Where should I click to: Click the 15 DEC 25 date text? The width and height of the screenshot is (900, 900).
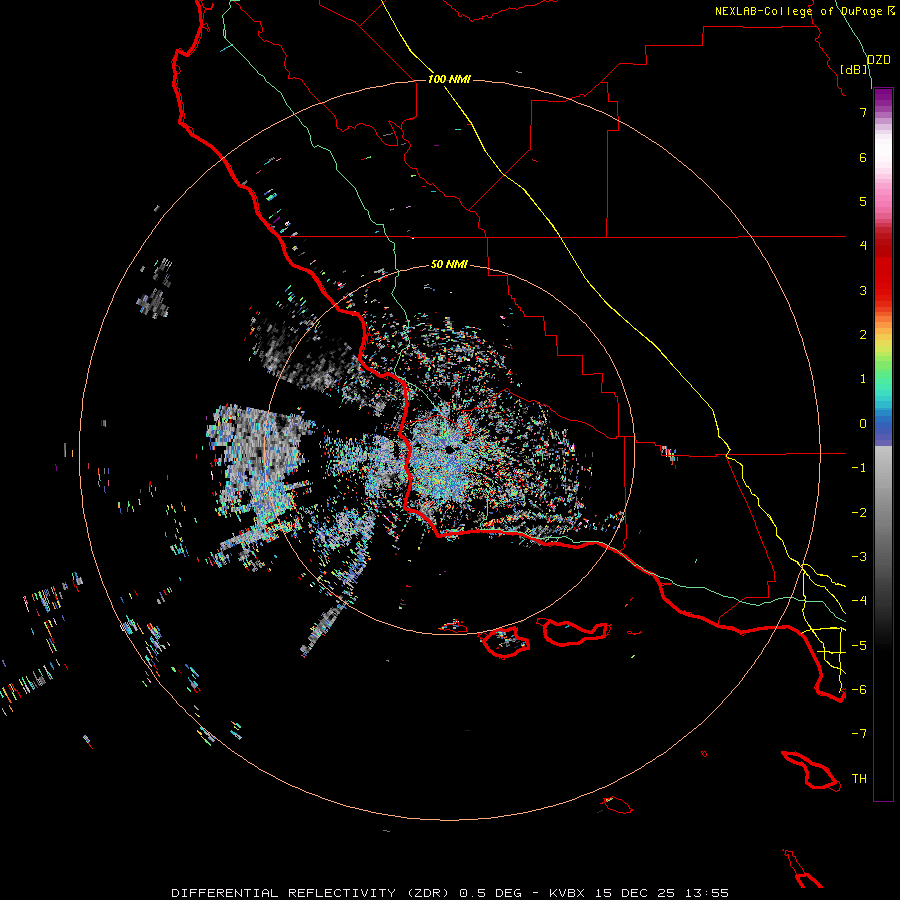click(x=637, y=893)
